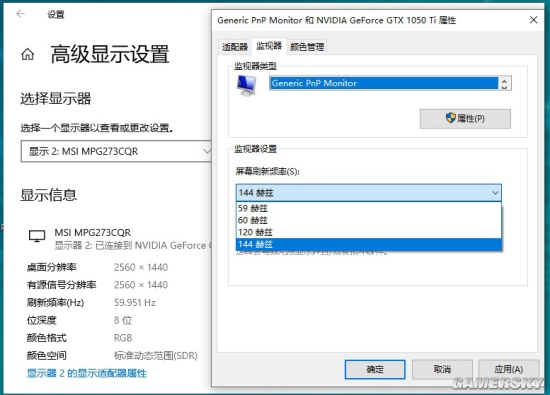Click the 标准动态范围(SDR) color space value
The width and height of the screenshot is (550, 395).
(155, 355)
